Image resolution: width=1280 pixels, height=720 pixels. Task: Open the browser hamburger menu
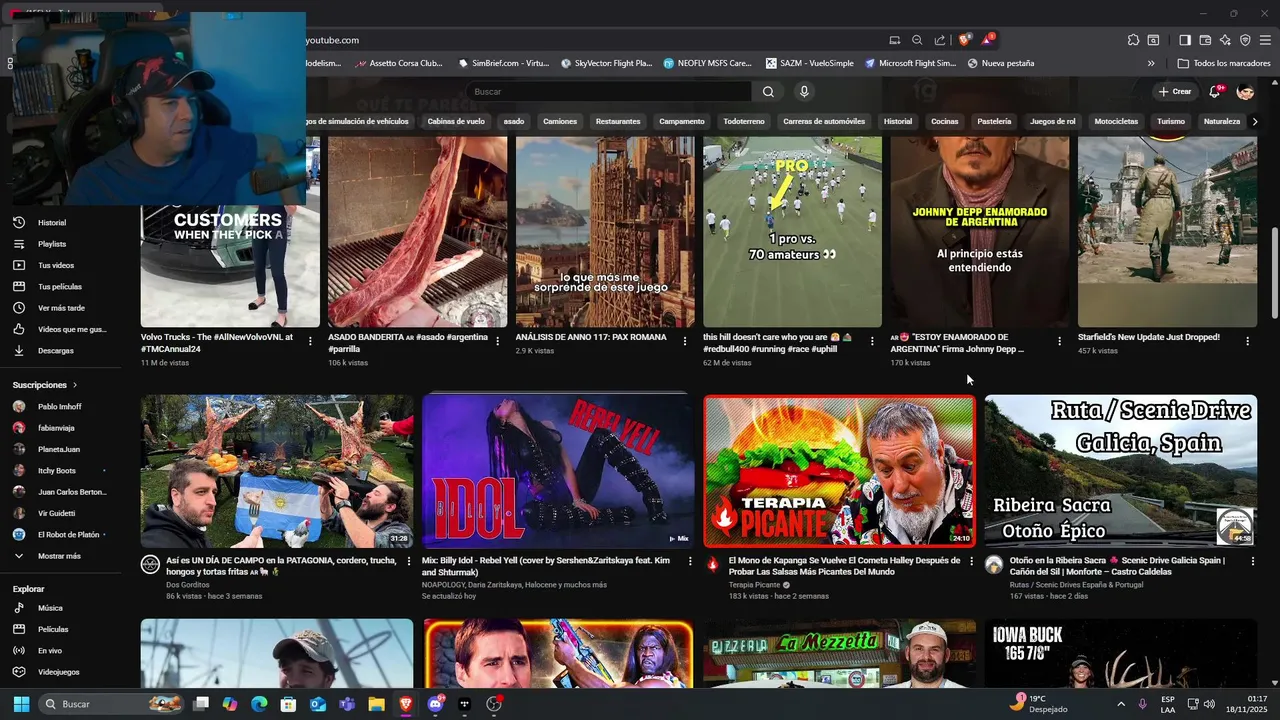[1265, 40]
